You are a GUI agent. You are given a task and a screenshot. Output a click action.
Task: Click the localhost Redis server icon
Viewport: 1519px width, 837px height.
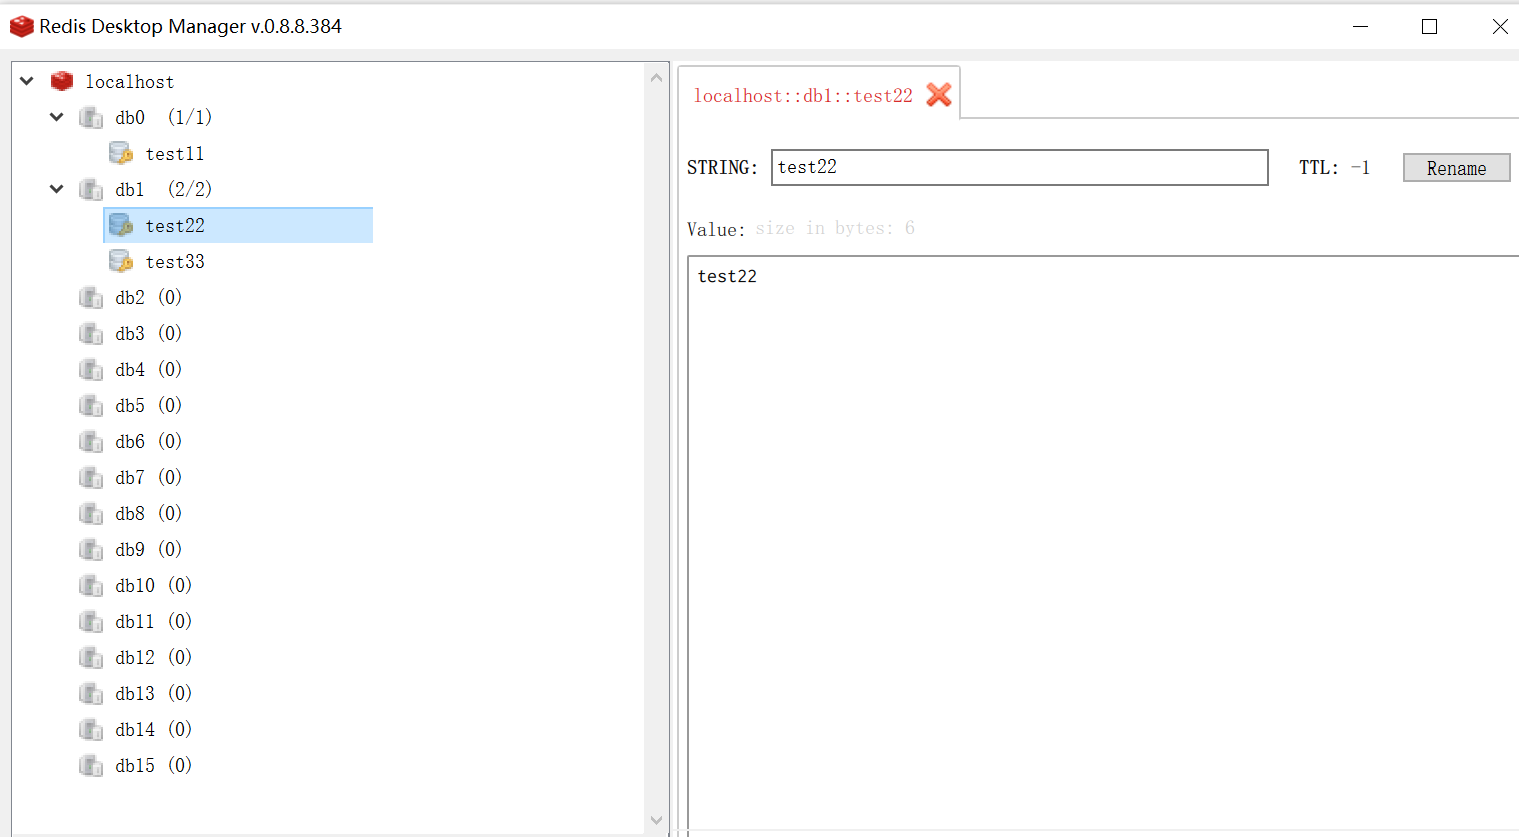coord(62,81)
